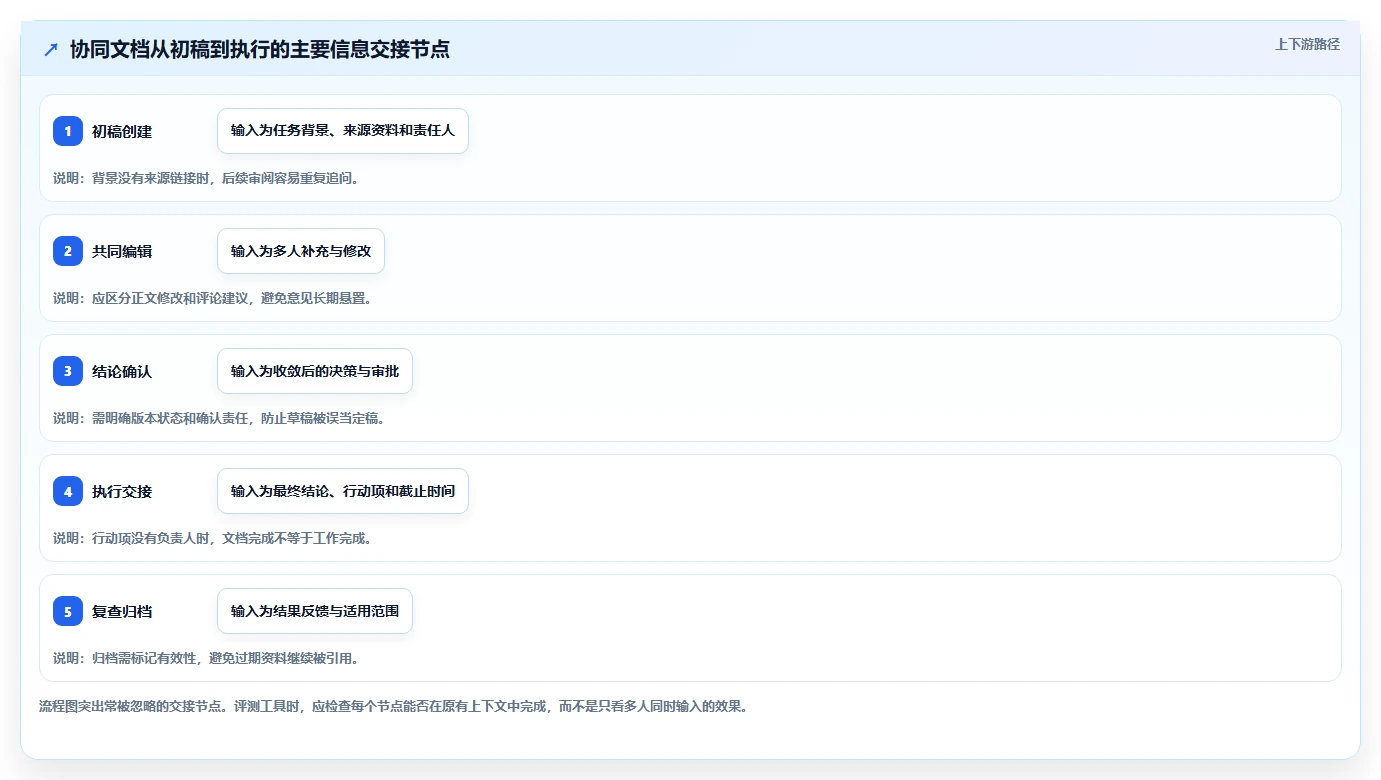
Task: Click the step 4 number badge
Action: (68, 491)
